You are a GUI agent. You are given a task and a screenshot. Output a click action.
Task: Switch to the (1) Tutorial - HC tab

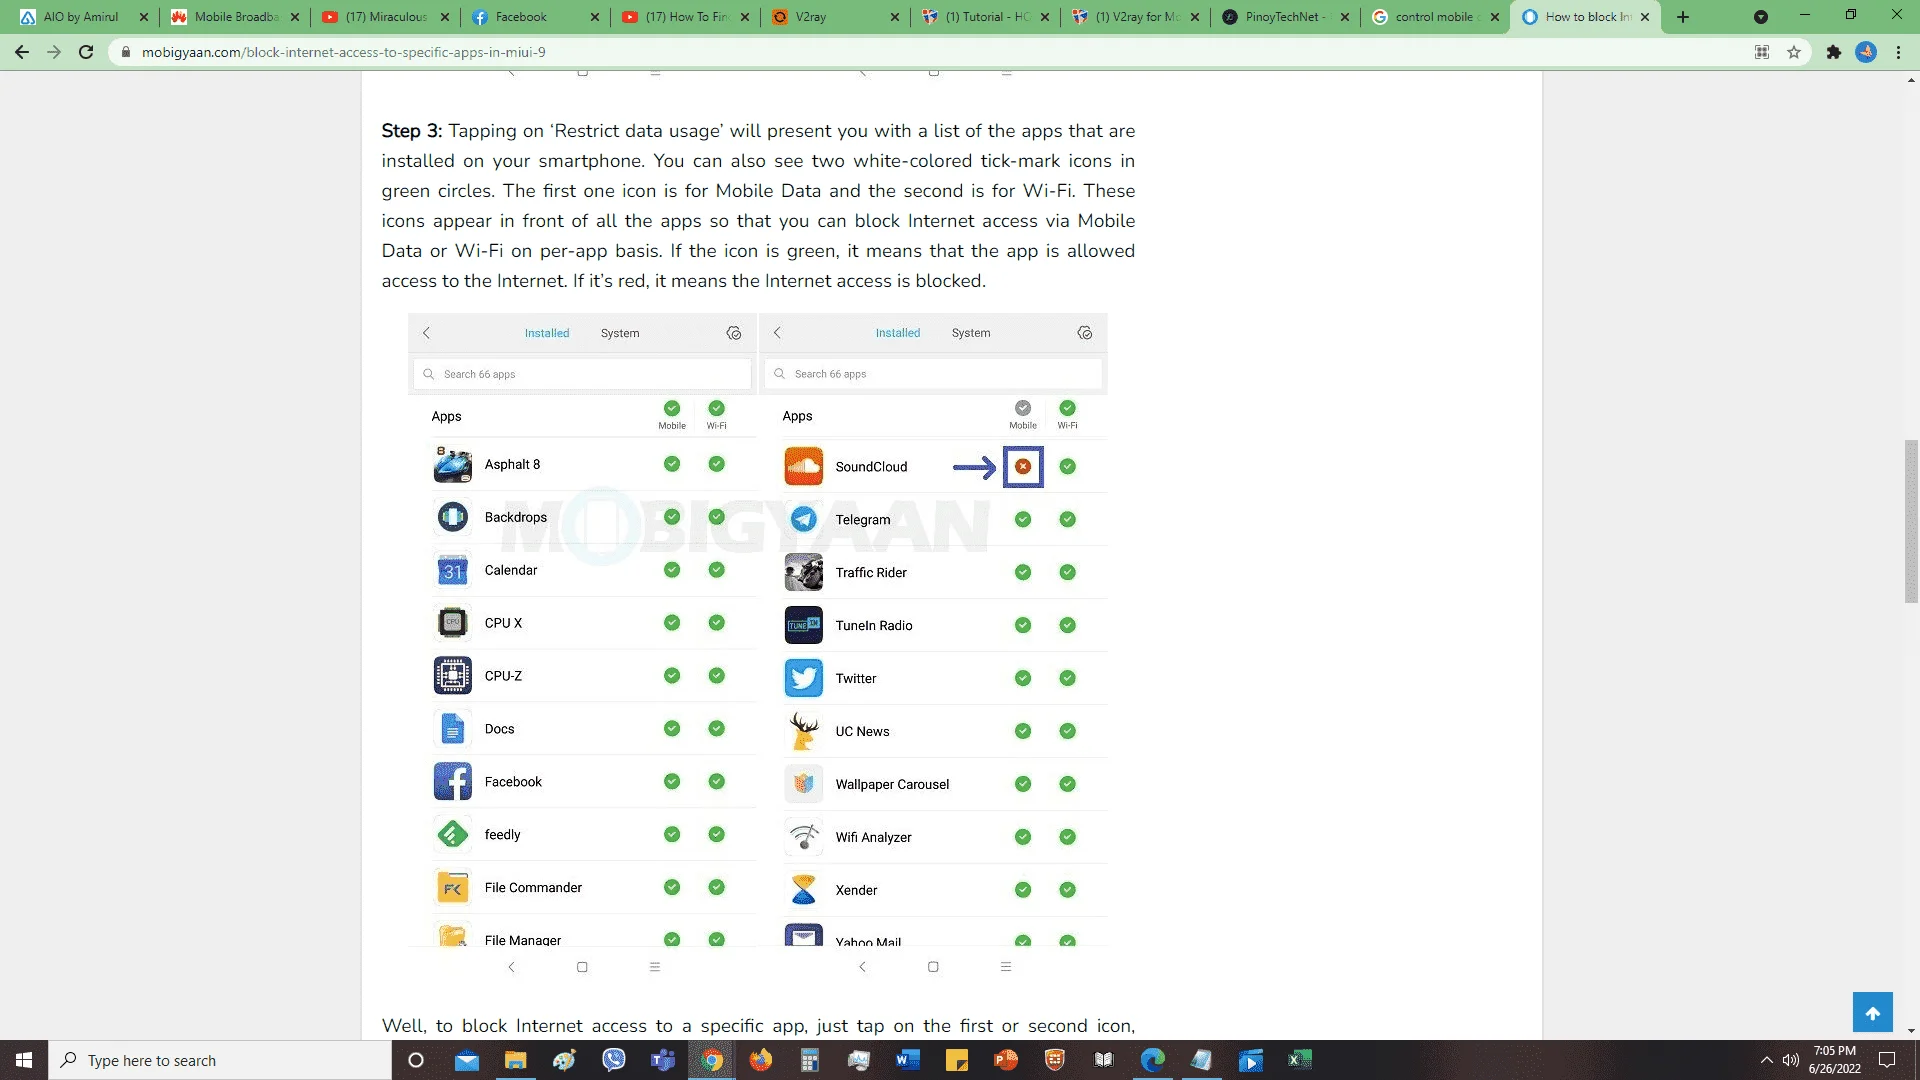[985, 17]
